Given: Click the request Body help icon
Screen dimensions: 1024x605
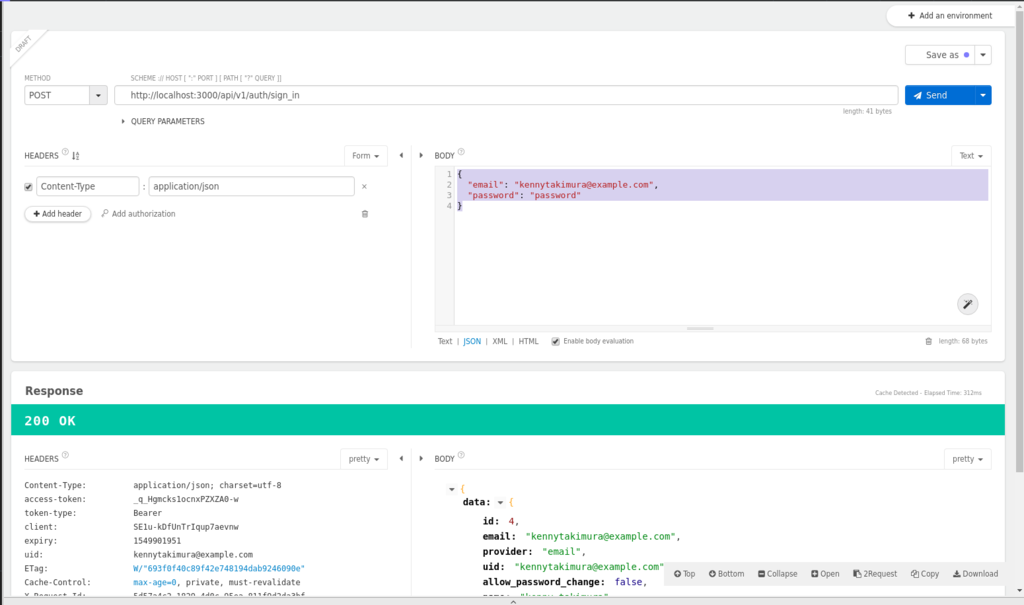Looking at the screenshot, I should 461,152.
